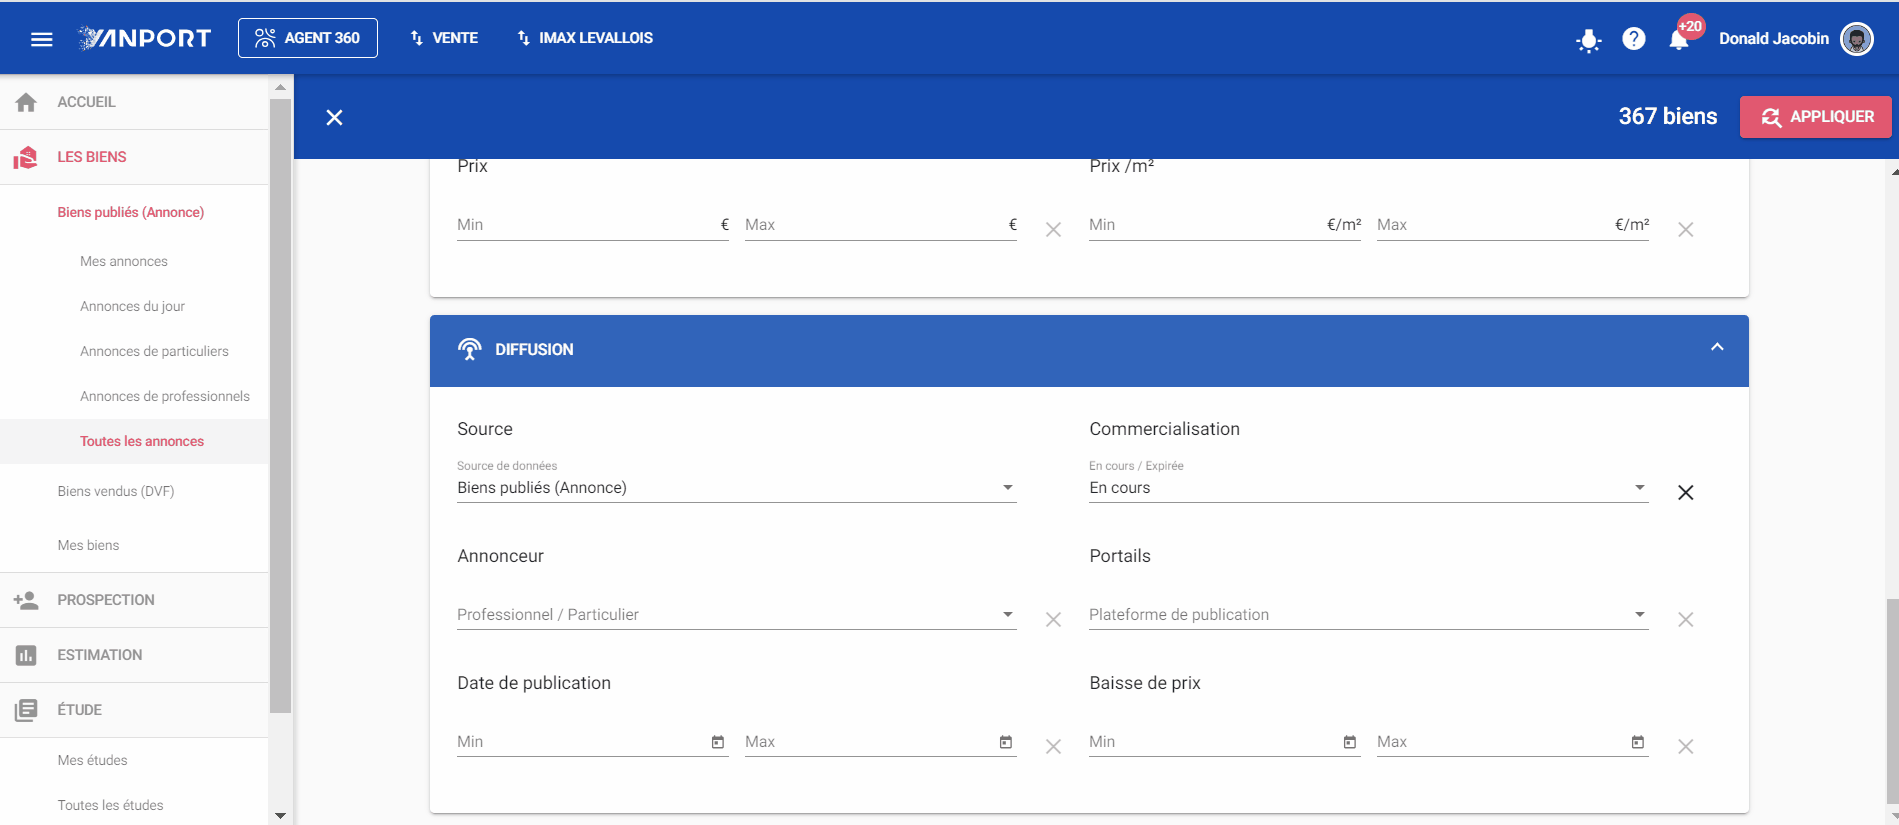
Task: Open notifications bell with +20 badge
Action: pos(1680,38)
